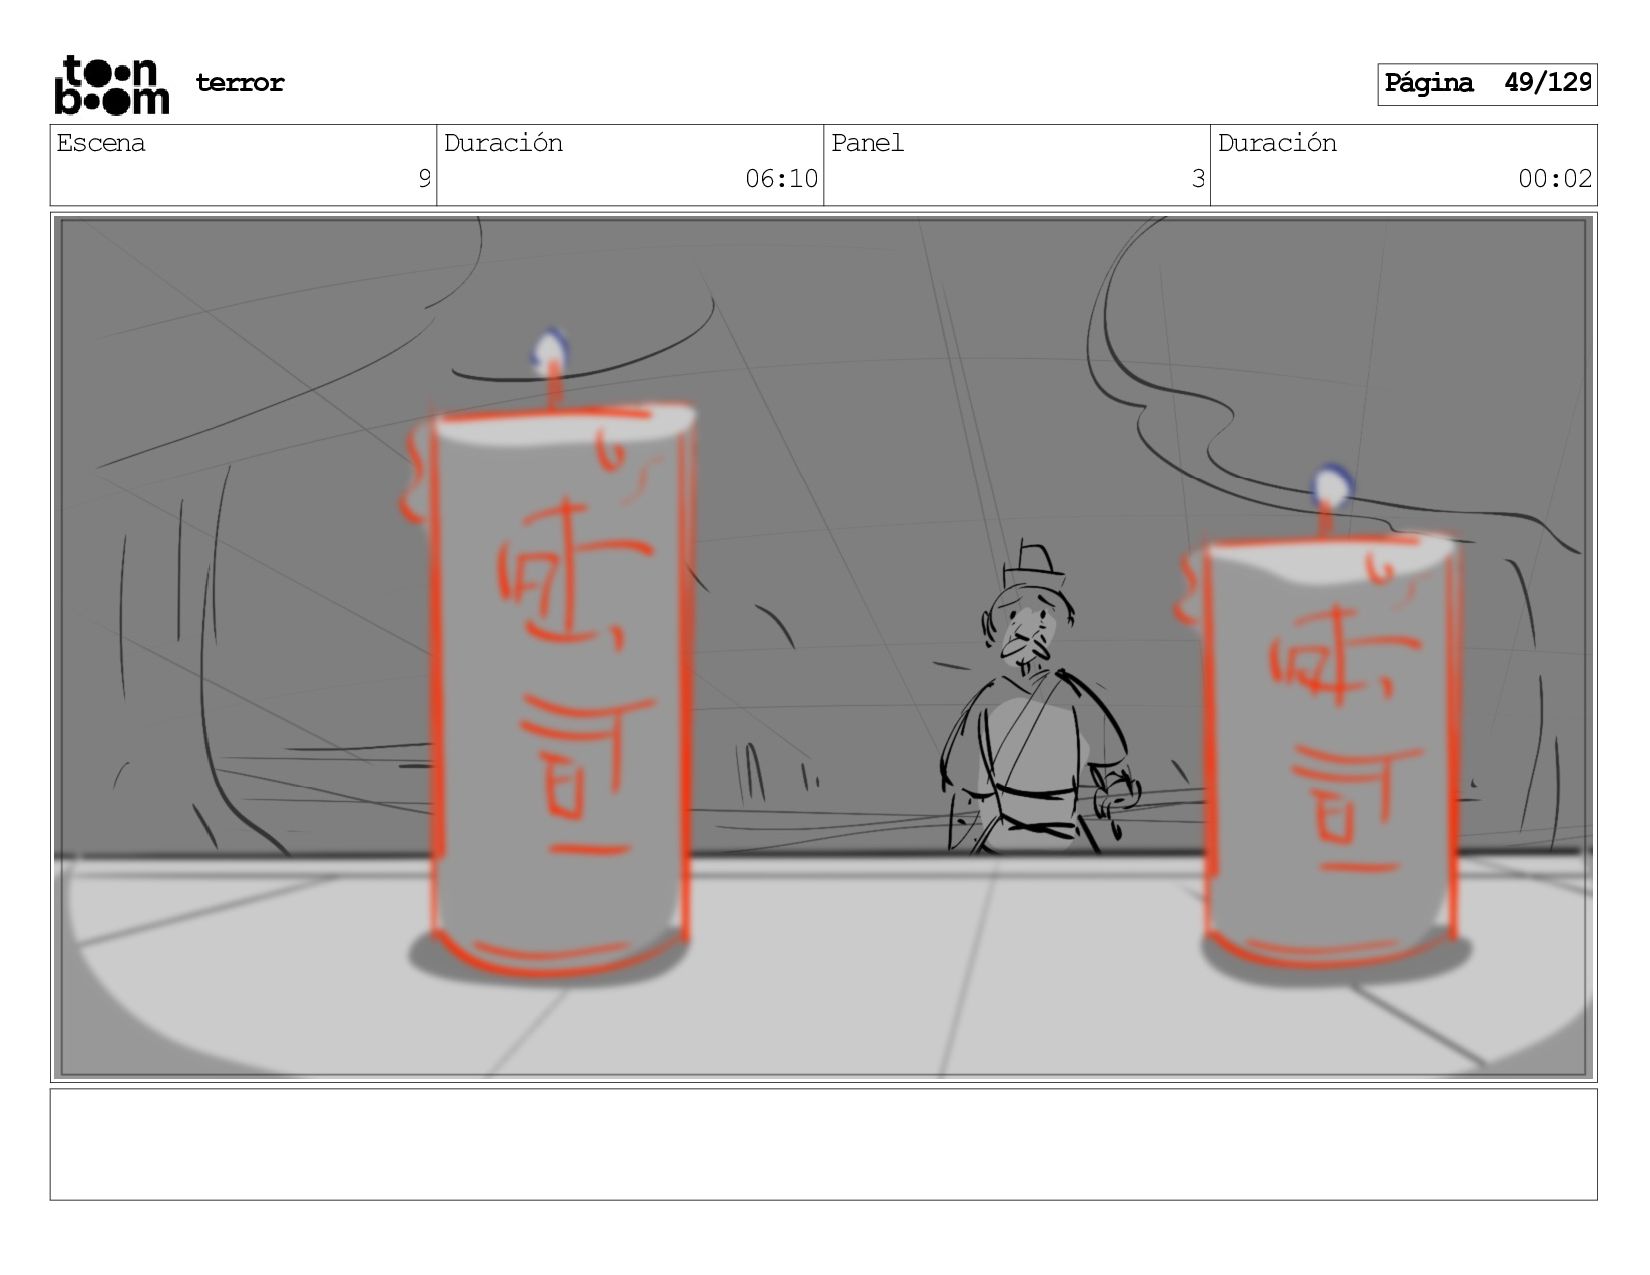Click the 'Página 49/129' page box
Image resolution: width=1650 pixels, height=1275 pixels.
click(x=1487, y=84)
